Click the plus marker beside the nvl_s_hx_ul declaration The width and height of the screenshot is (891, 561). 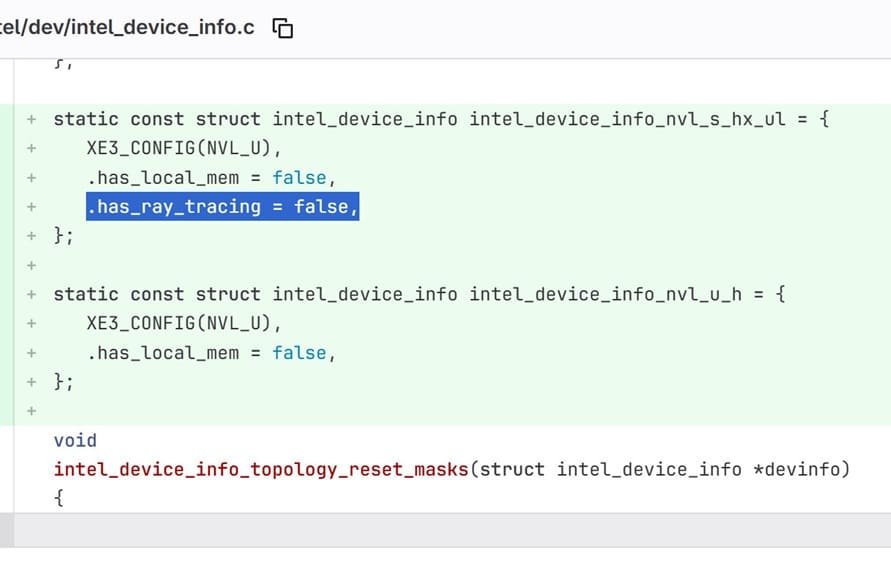tap(32, 119)
